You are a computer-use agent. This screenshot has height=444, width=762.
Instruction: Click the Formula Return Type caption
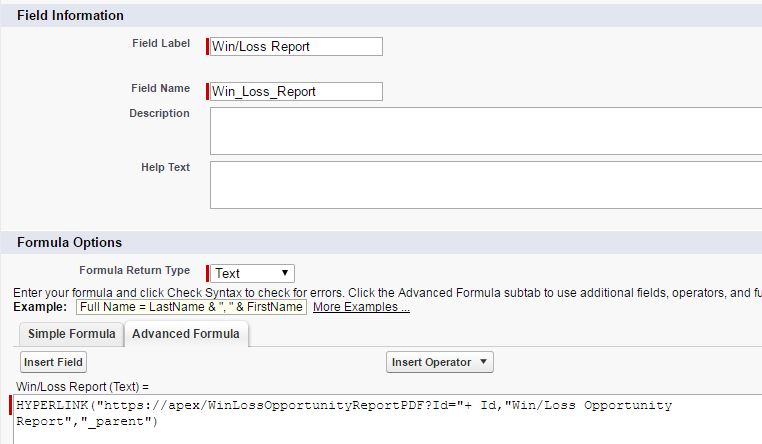coord(134,271)
